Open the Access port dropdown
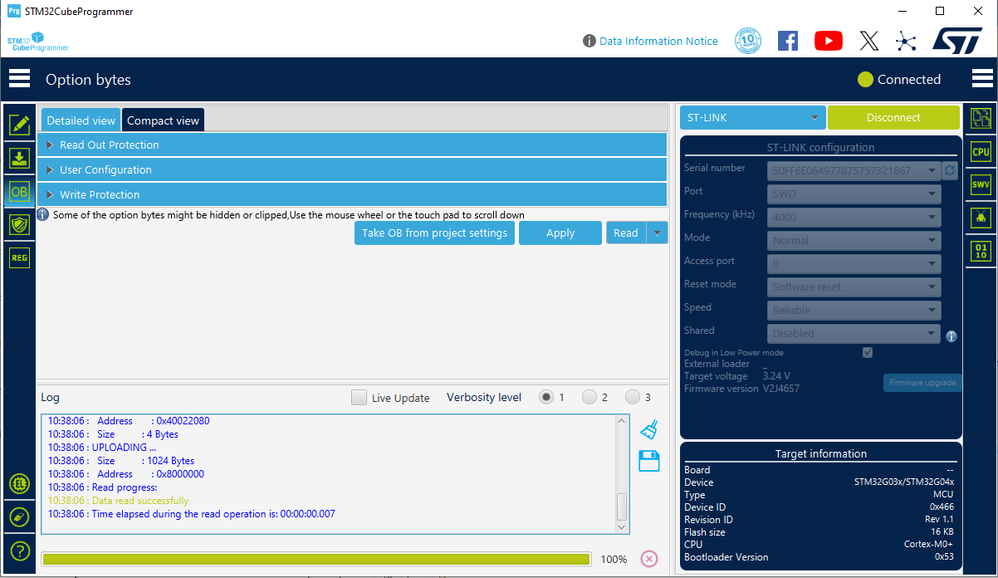 (x=853, y=264)
